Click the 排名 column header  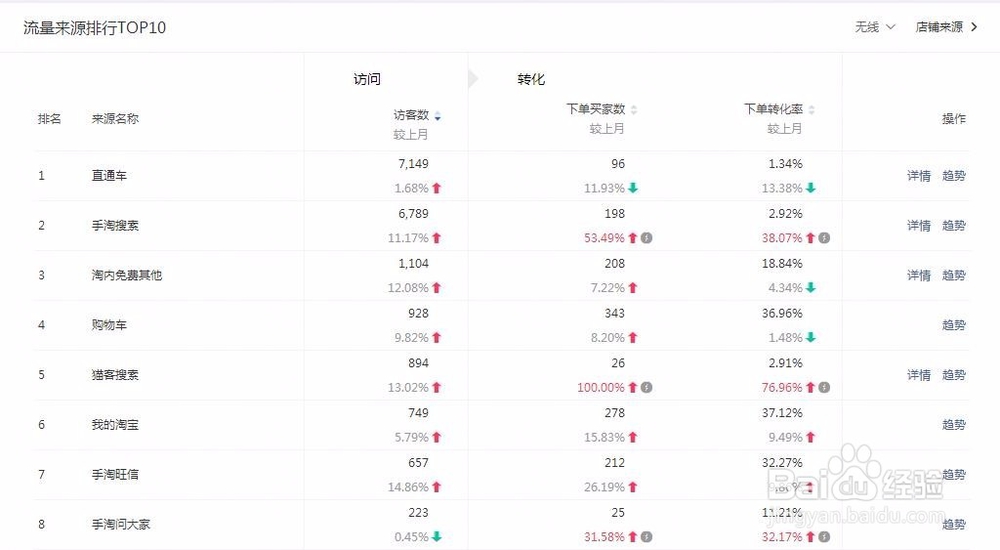point(50,119)
